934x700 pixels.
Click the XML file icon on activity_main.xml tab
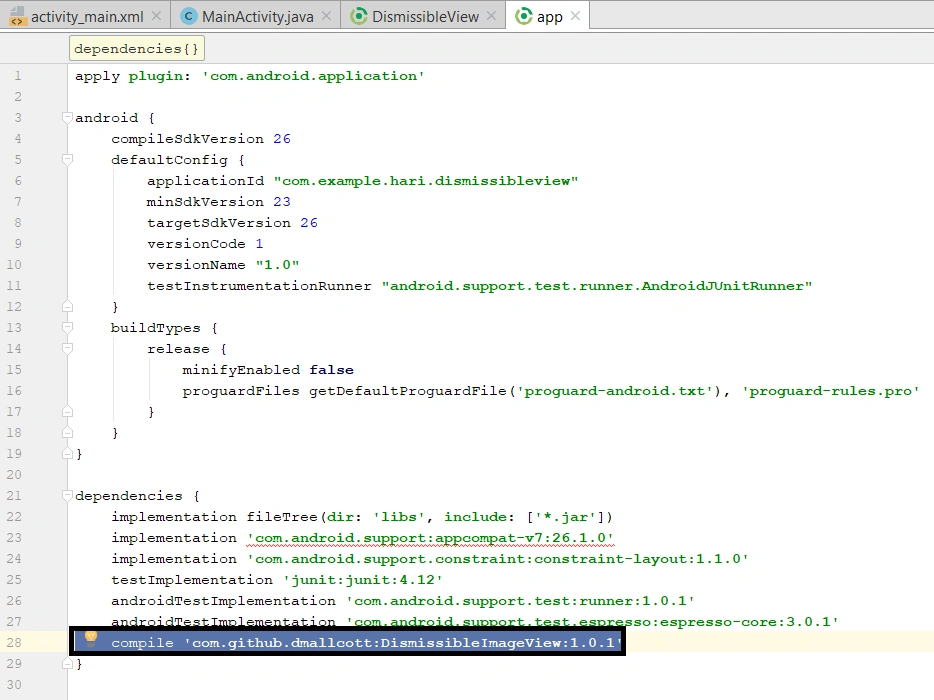17,16
